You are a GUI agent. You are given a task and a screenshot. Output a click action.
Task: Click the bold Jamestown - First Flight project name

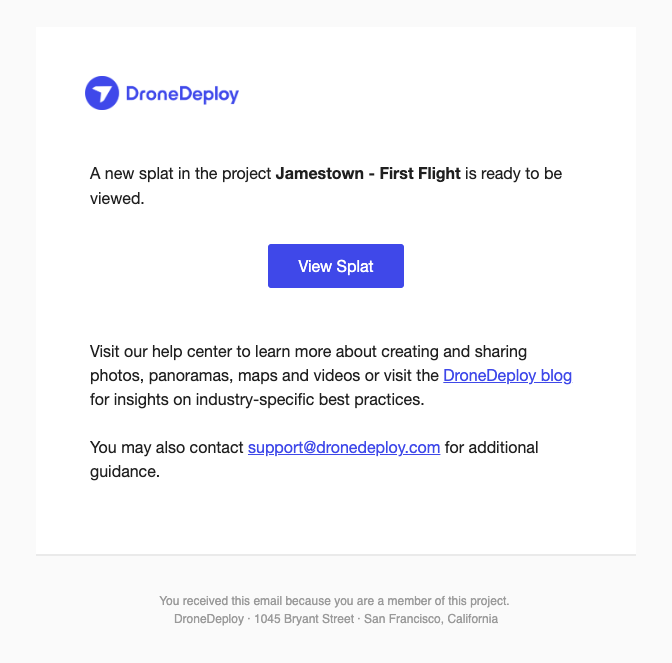368,174
